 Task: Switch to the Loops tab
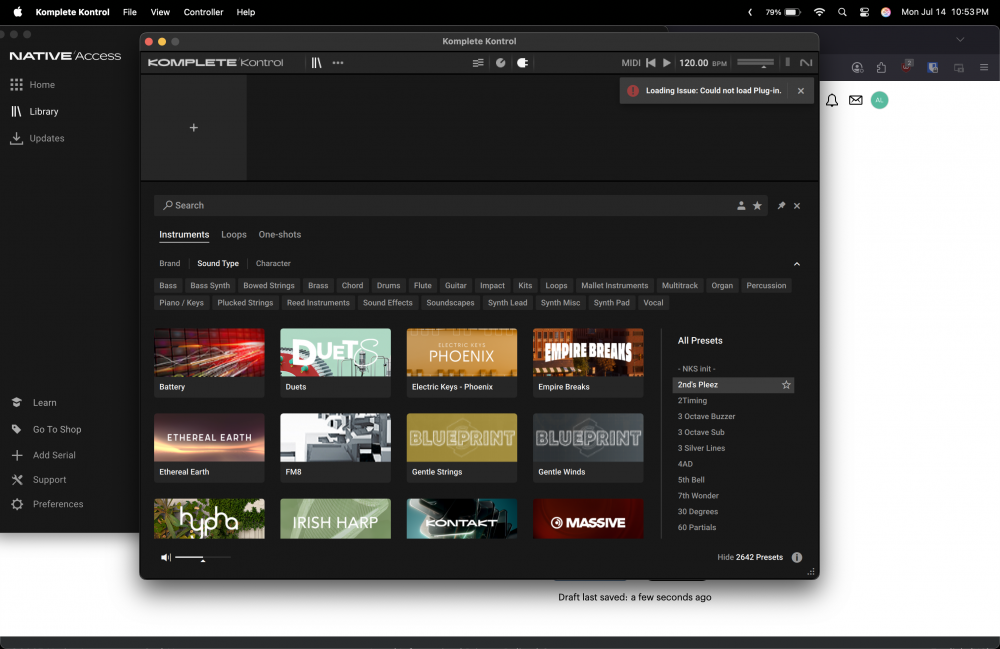tap(234, 235)
